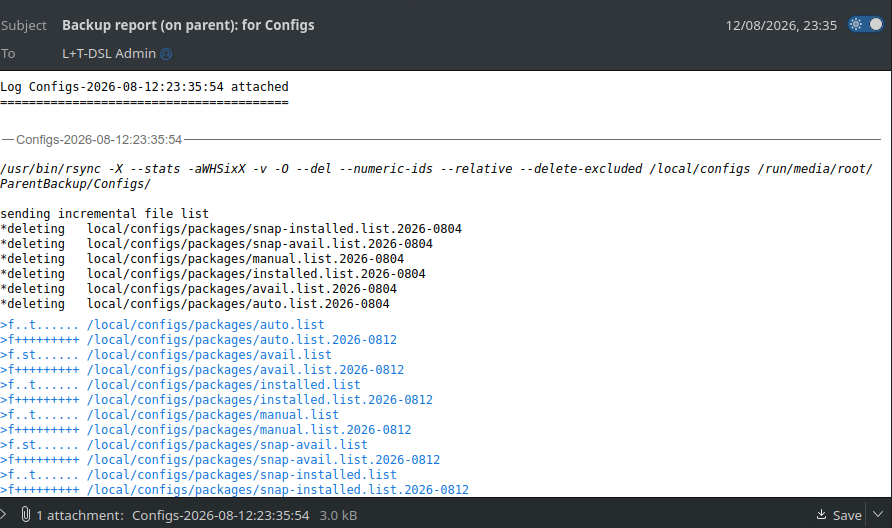Screen dimensions: 892x528
Task: Click the snap-installed.list.2026-0812 log line
Action: click(x=234, y=489)
